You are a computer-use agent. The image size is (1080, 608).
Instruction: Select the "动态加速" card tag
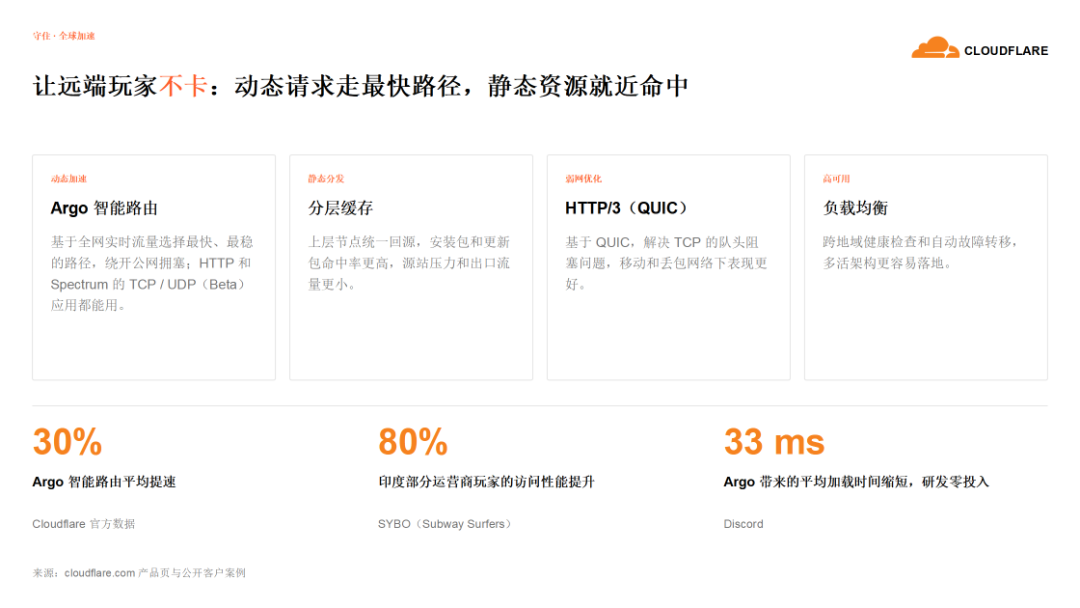pyautogui.click(x=68, y=179)
